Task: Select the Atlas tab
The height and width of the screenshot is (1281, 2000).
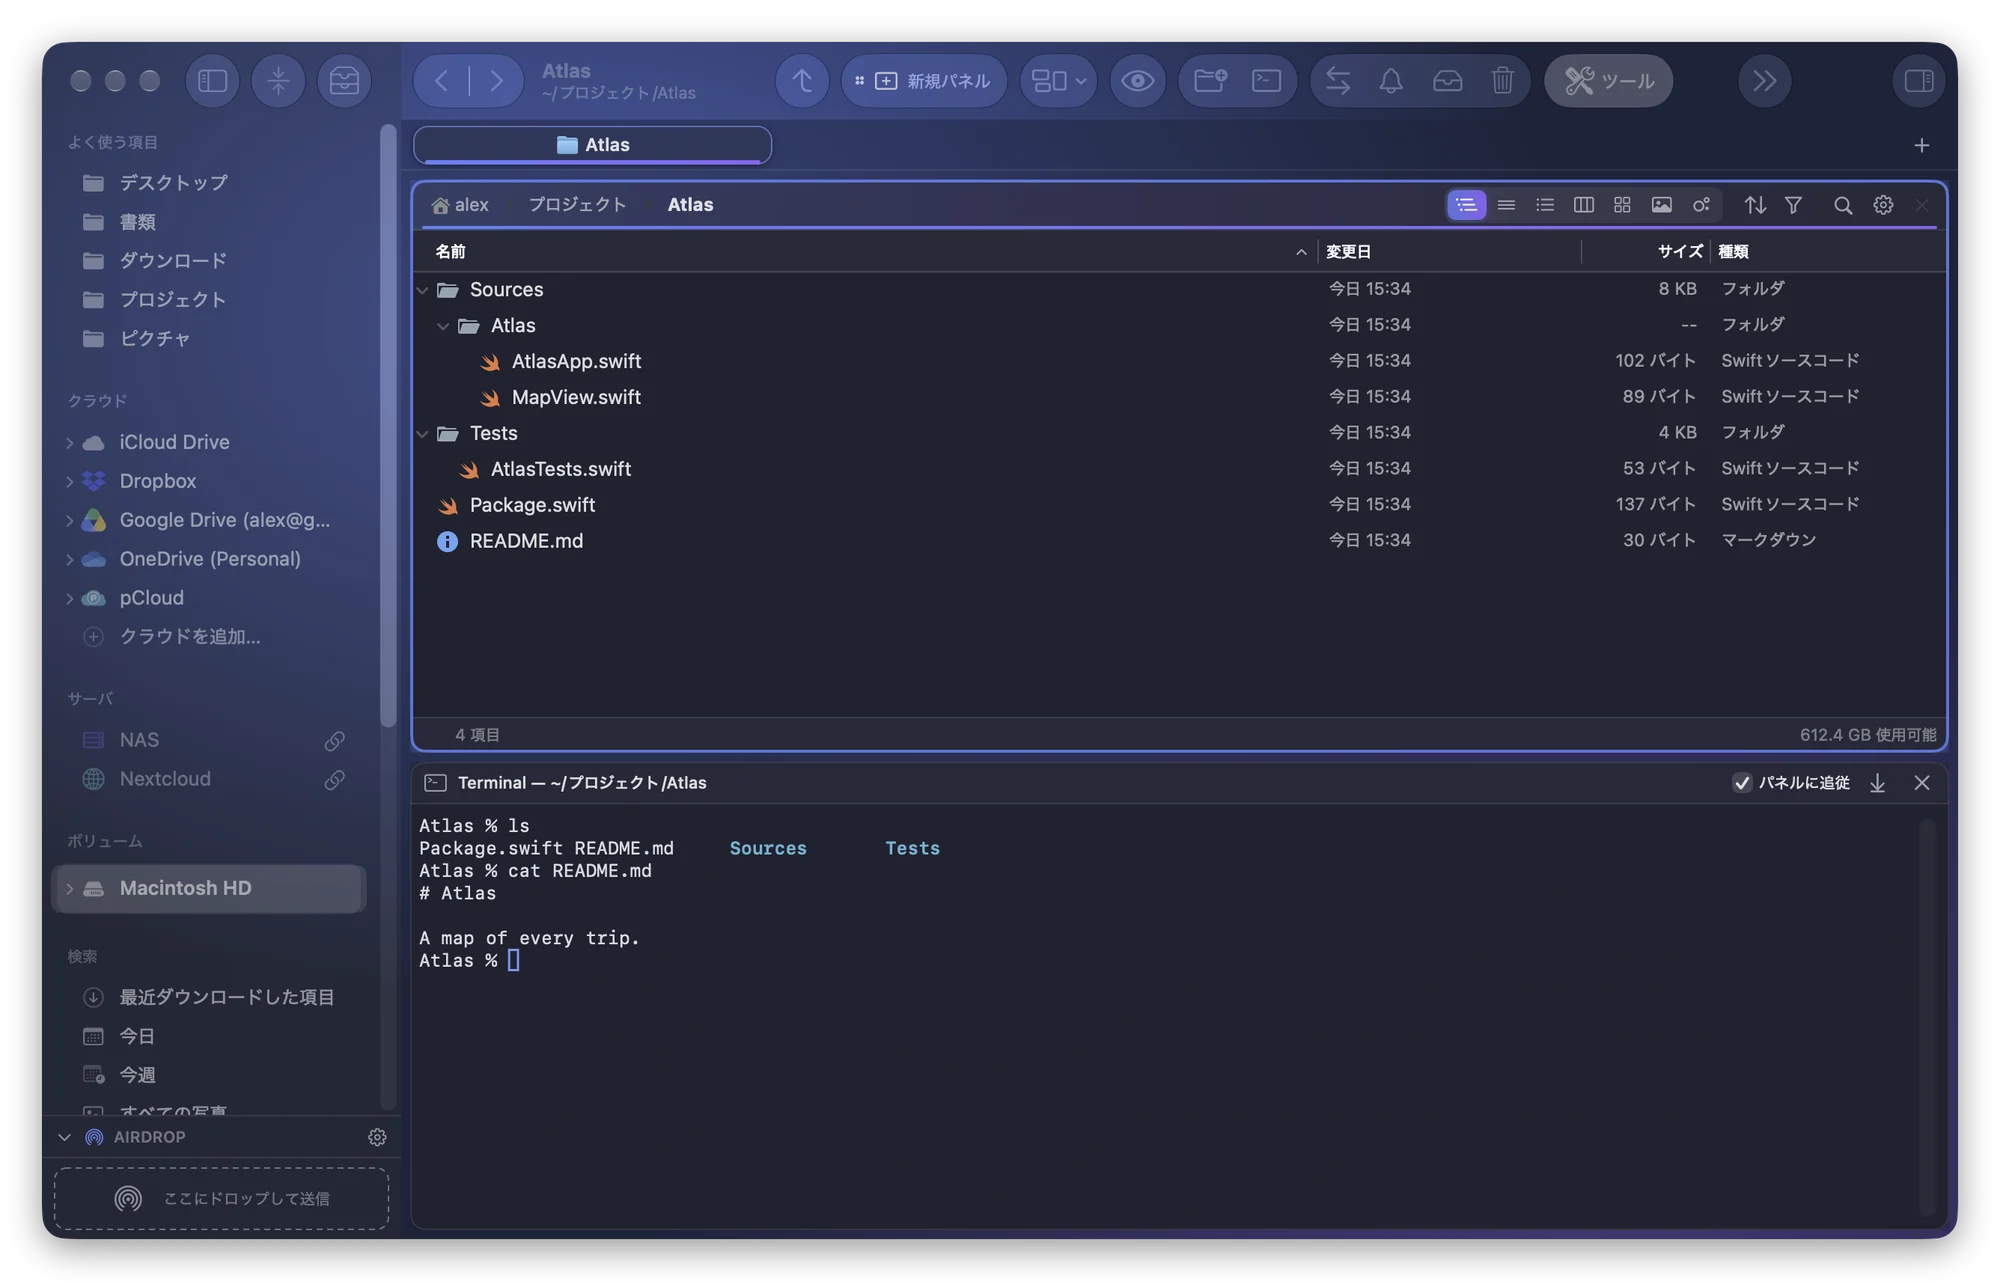Action: click(x=592, y=145)
